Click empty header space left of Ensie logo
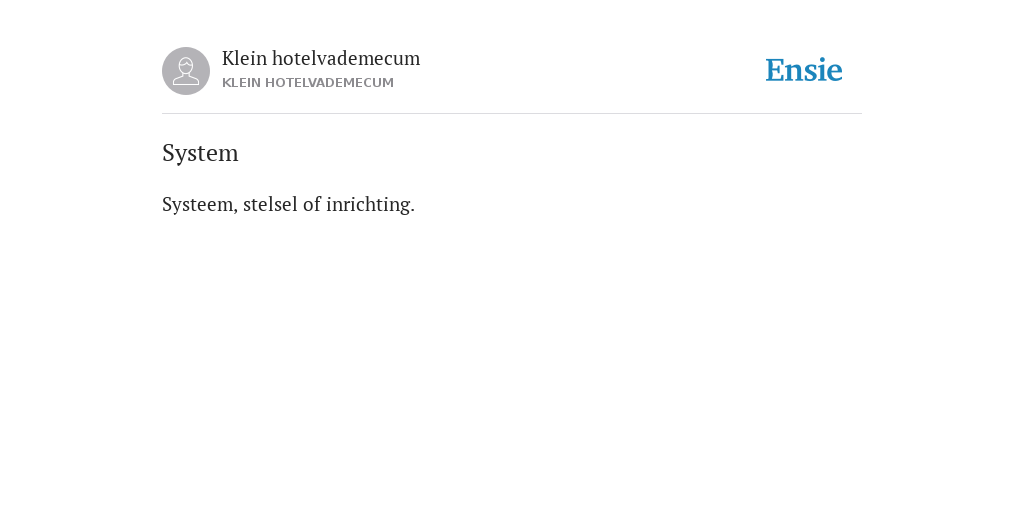Screen dimensions: 1024x512 (x=588, y=71)
